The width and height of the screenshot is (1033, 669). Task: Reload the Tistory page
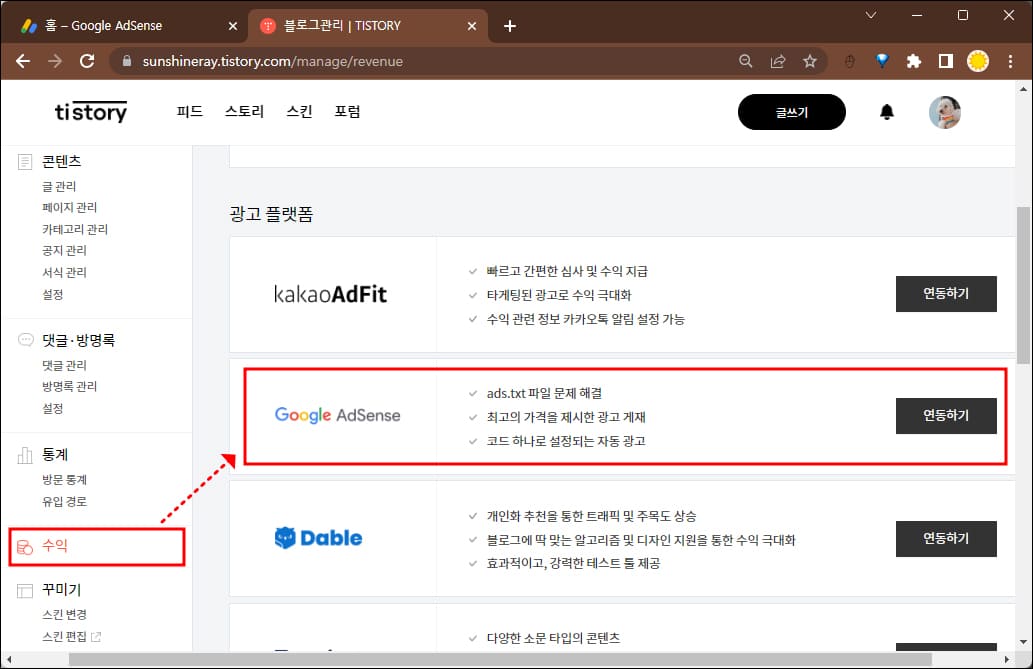[87, 61]
